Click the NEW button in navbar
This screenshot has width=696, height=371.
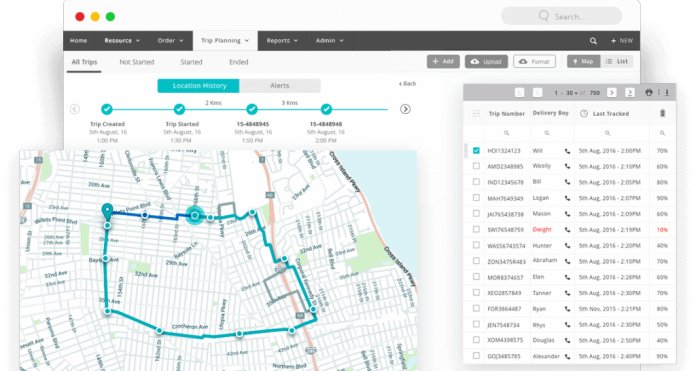(x=621, y=40)
